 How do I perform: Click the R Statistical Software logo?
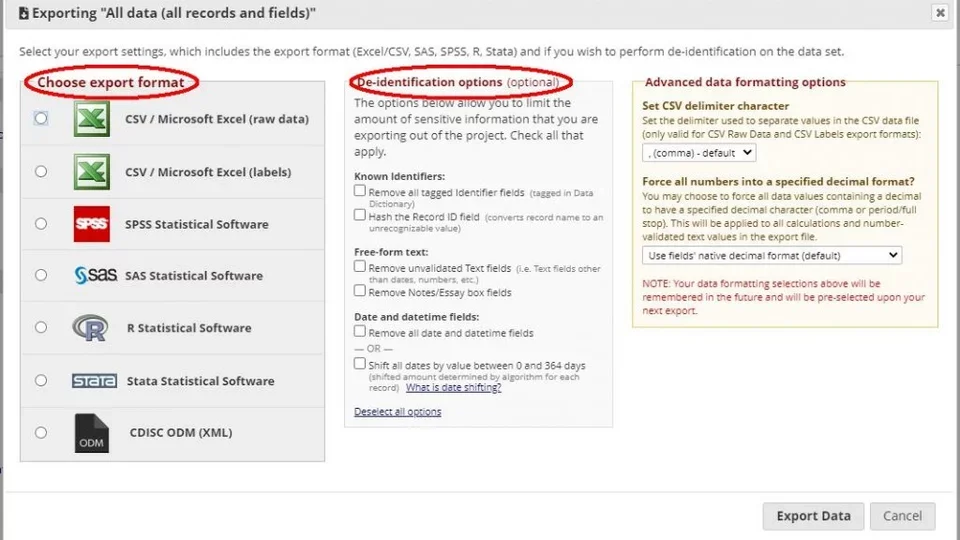91,328
